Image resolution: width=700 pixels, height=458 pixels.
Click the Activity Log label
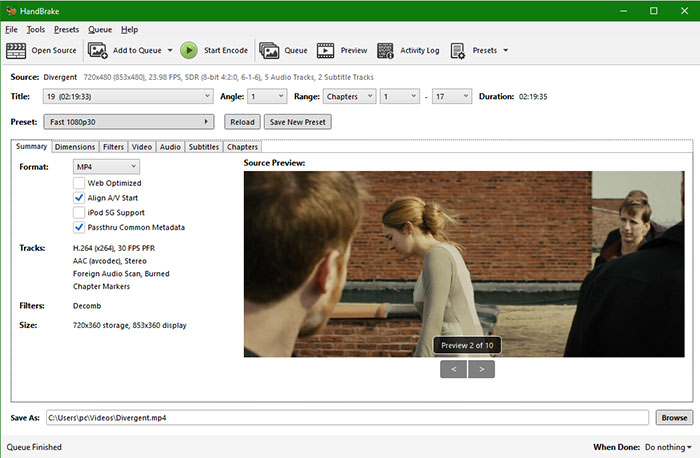click(x=420, y=50)
